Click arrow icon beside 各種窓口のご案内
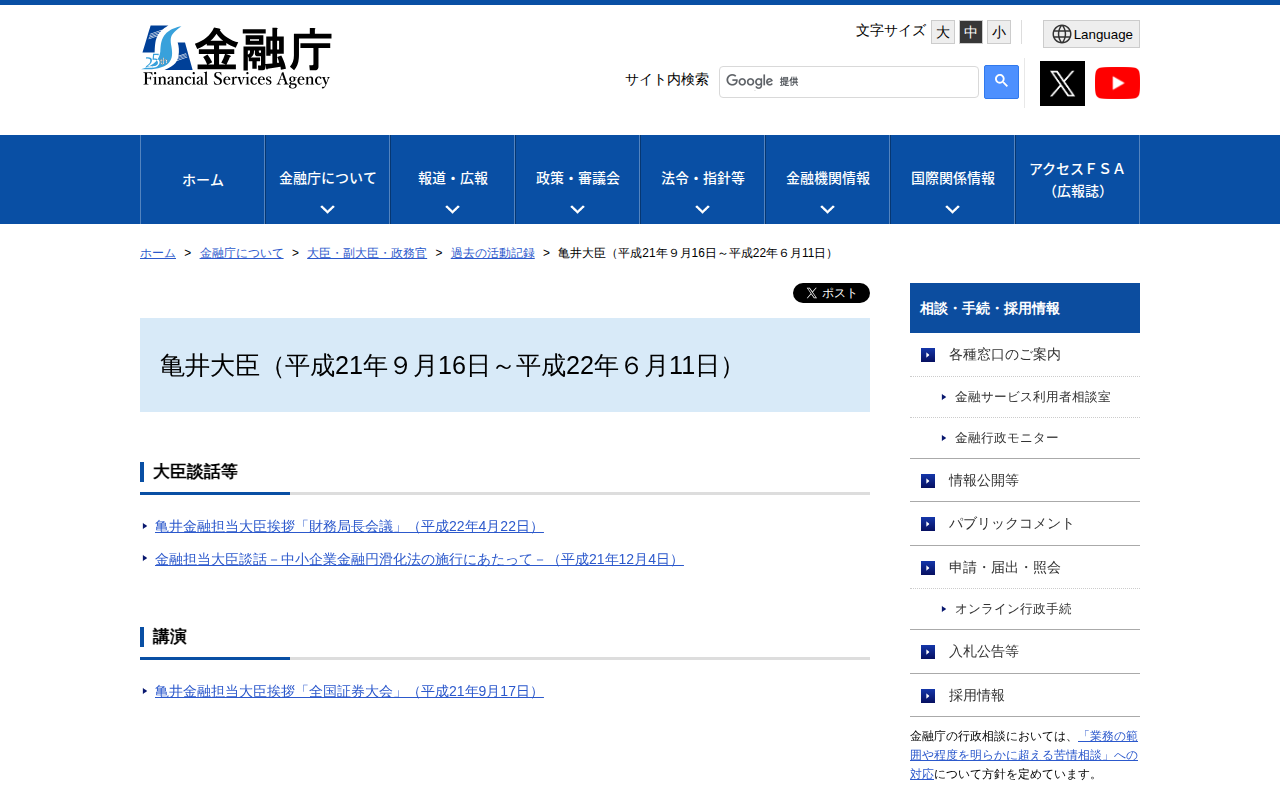 click(928, 355)
